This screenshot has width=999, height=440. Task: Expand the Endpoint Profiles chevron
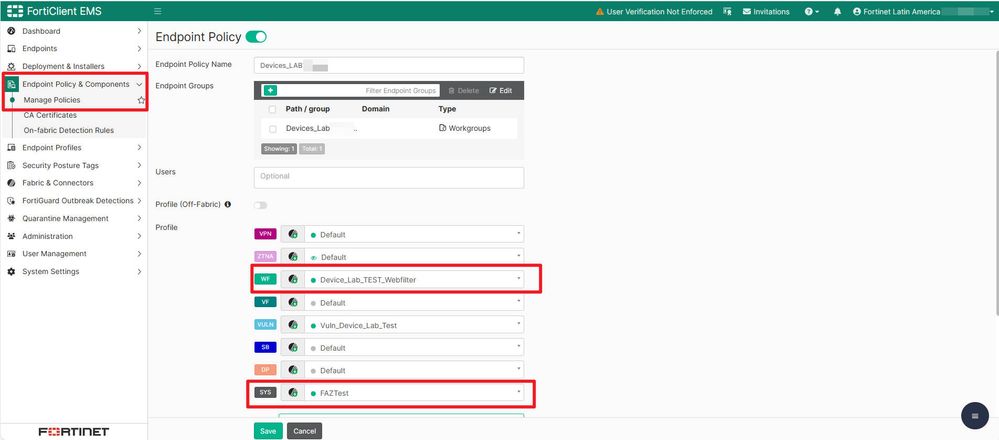(x=139, y=148)
